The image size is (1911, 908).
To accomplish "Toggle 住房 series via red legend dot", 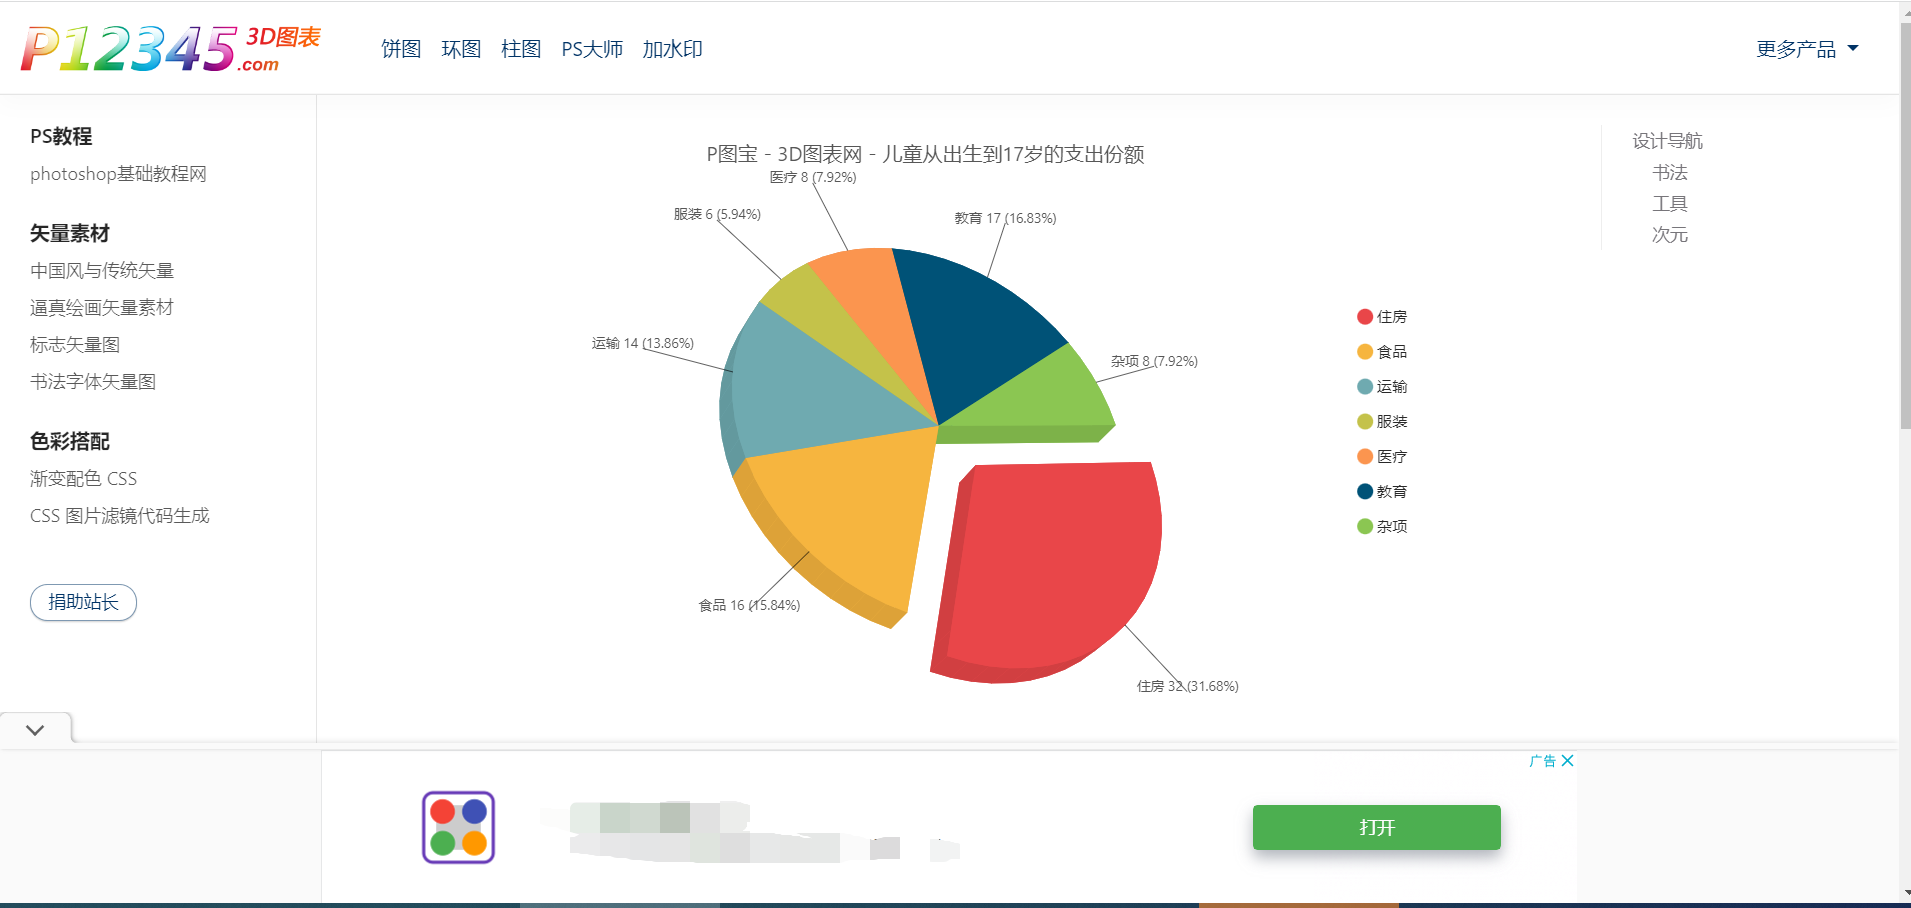I will click(1364, 317).
